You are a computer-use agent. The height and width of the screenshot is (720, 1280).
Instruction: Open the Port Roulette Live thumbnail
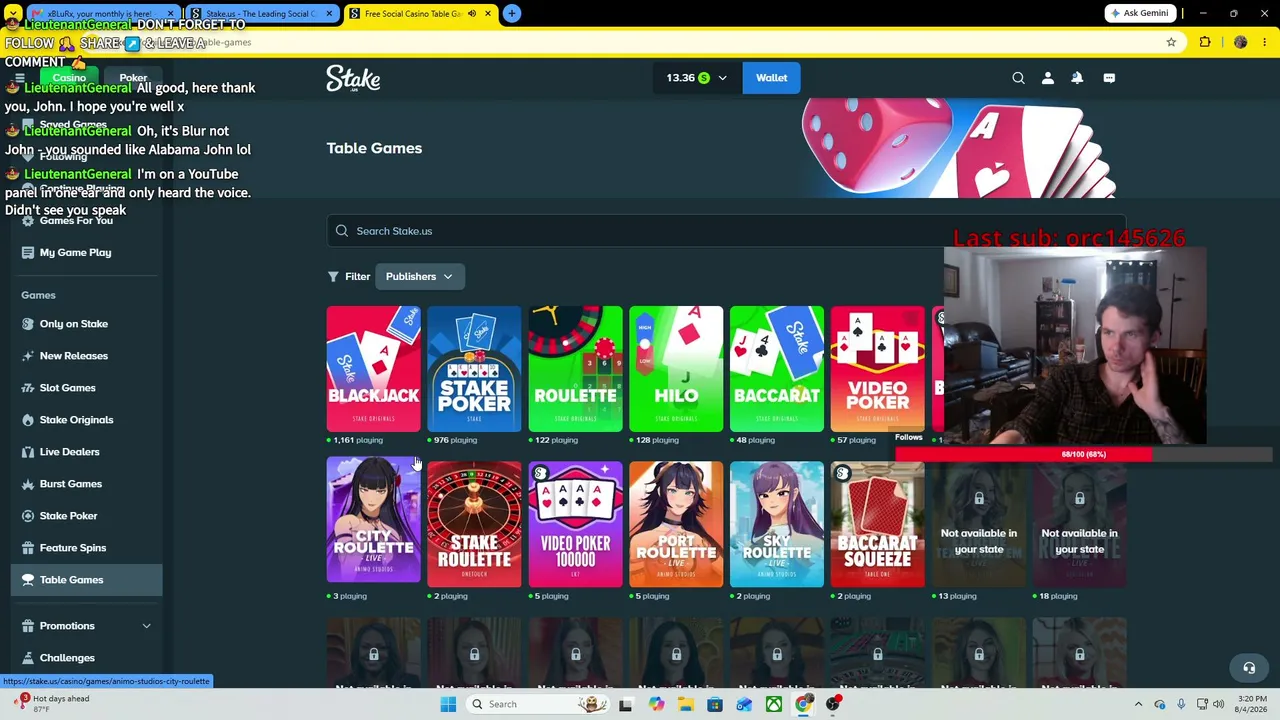click(676, 523)
